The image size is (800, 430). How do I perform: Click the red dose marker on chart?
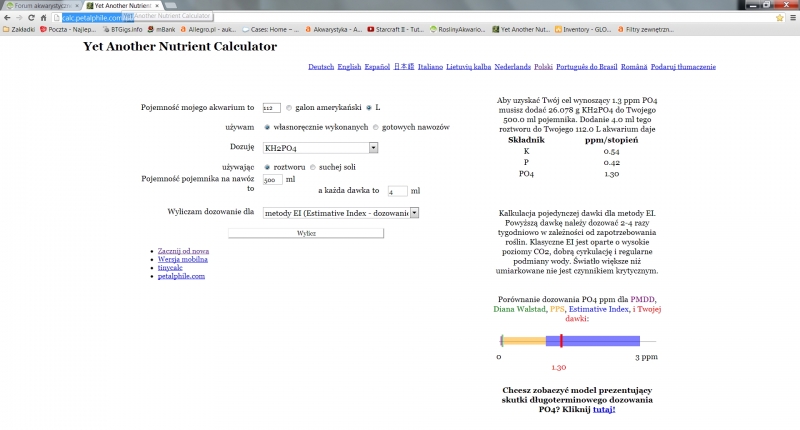561,341
